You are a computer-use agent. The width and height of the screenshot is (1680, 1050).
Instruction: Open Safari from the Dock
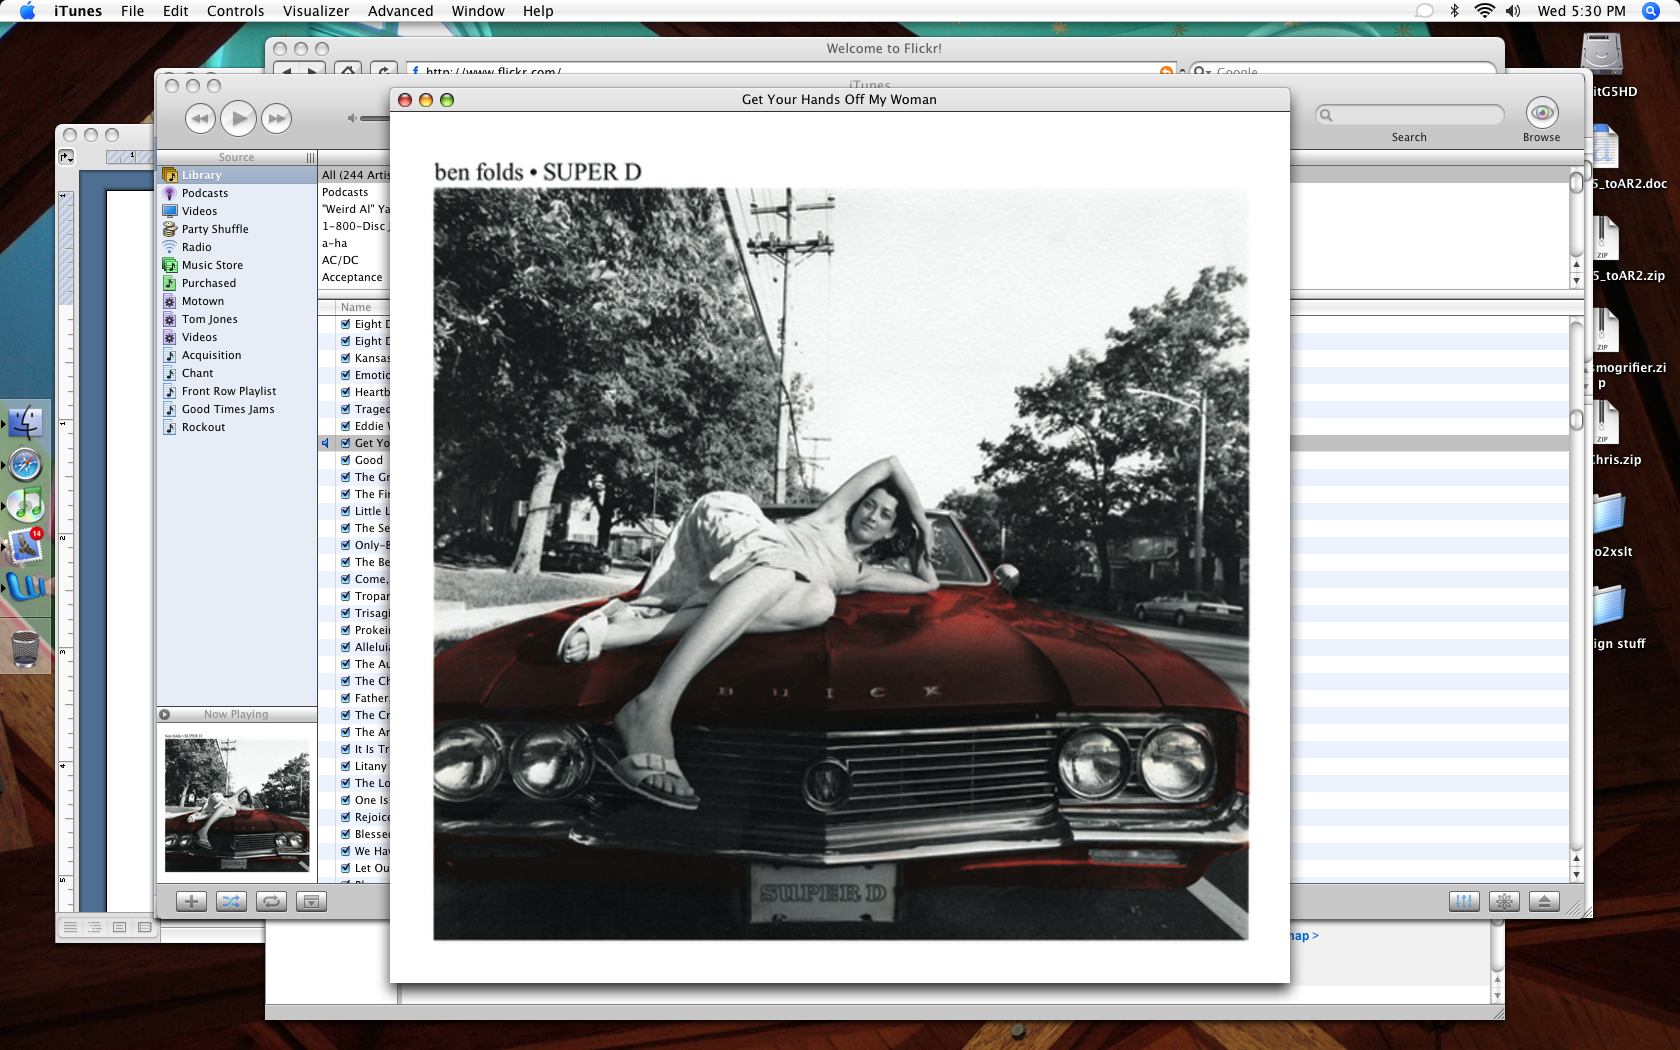point(25,465)
